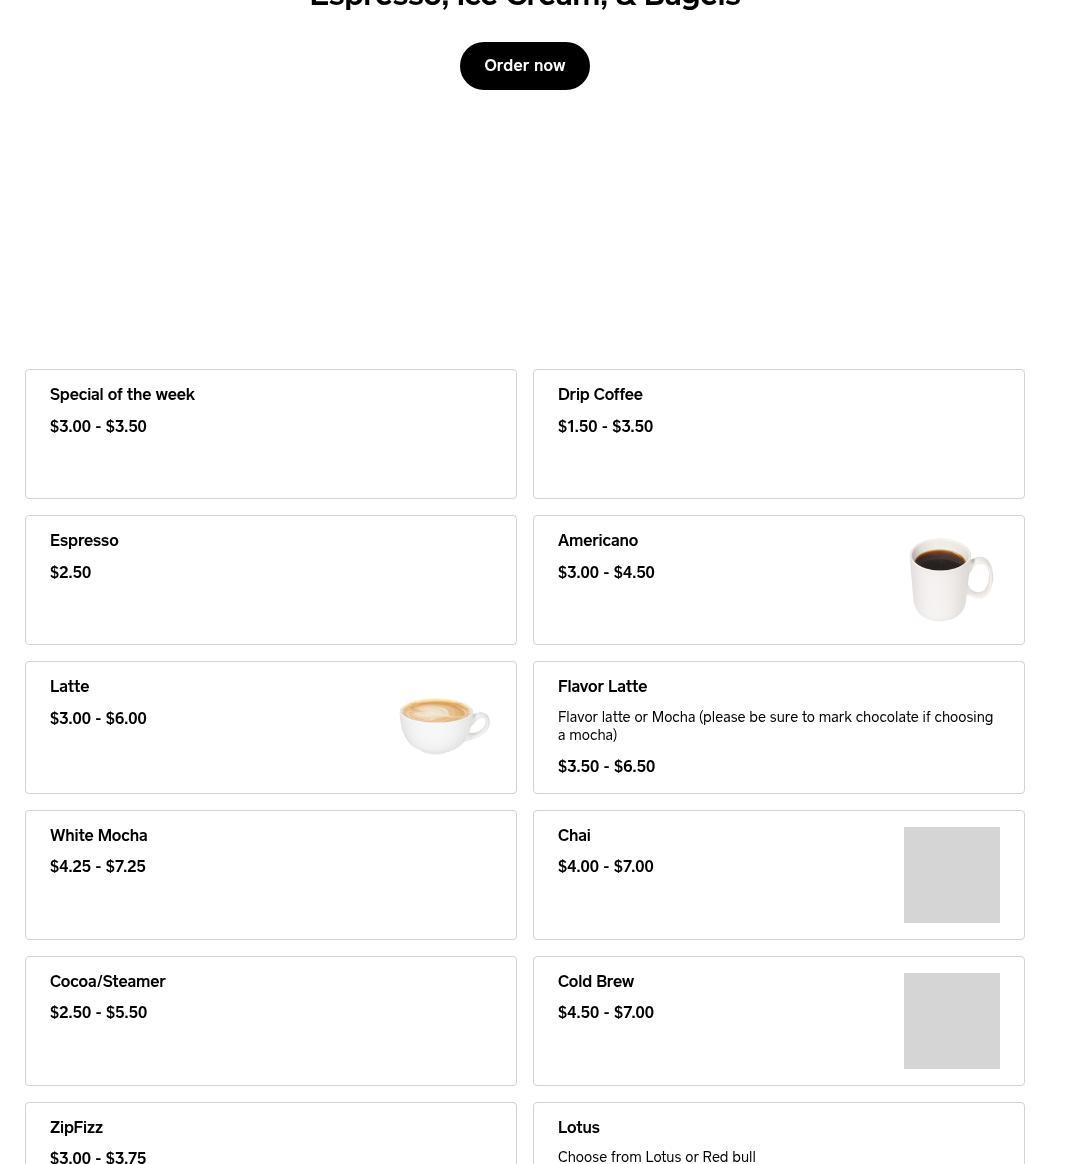Select the Drip Coffee menu card
This screenshot has height=1164, width=1070.
(x=778, y=434)
